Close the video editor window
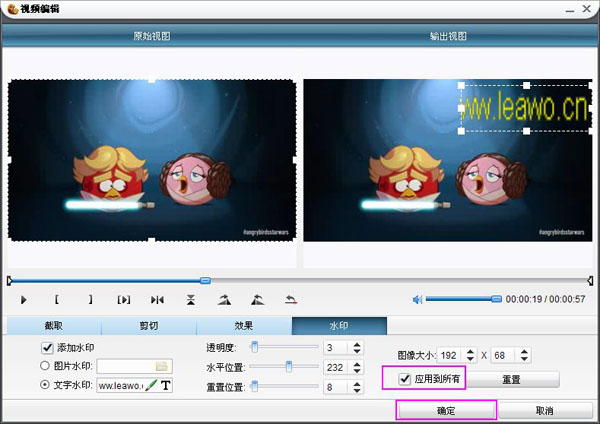This screenshot has width=600, height=424. pyautogui.click(x=587, y=9)
